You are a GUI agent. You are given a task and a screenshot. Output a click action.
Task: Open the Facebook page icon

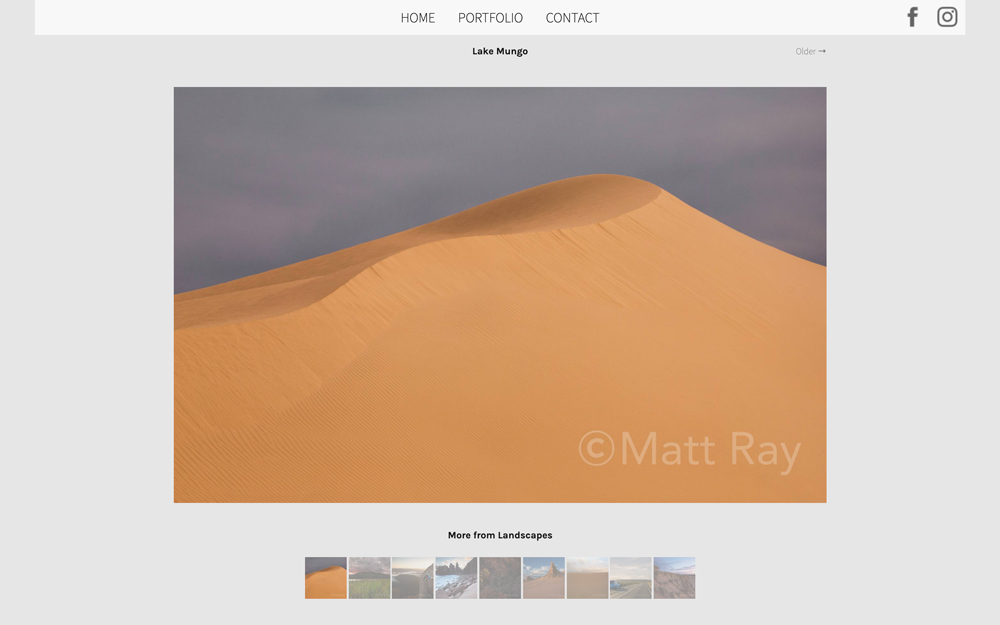[x=913, y=17]
